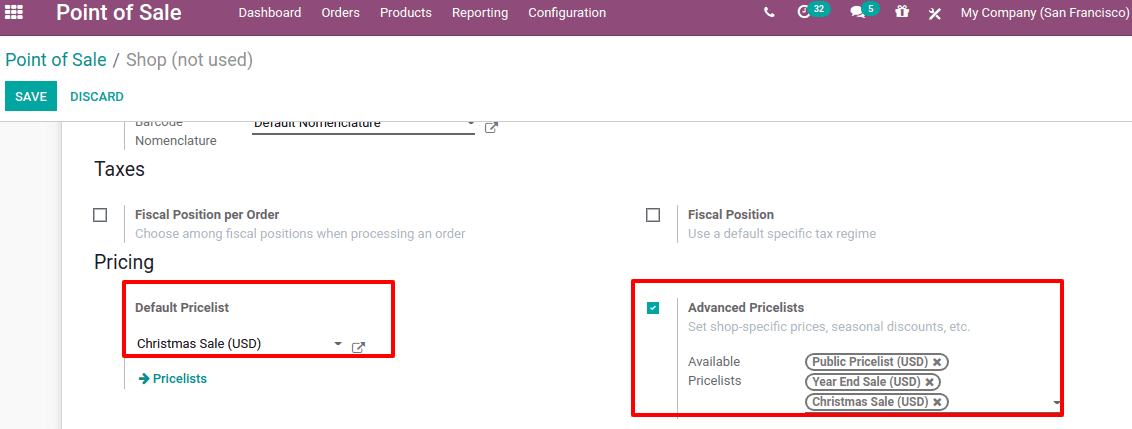Remove Public Pricelist (USD) tag

[937, 362]
